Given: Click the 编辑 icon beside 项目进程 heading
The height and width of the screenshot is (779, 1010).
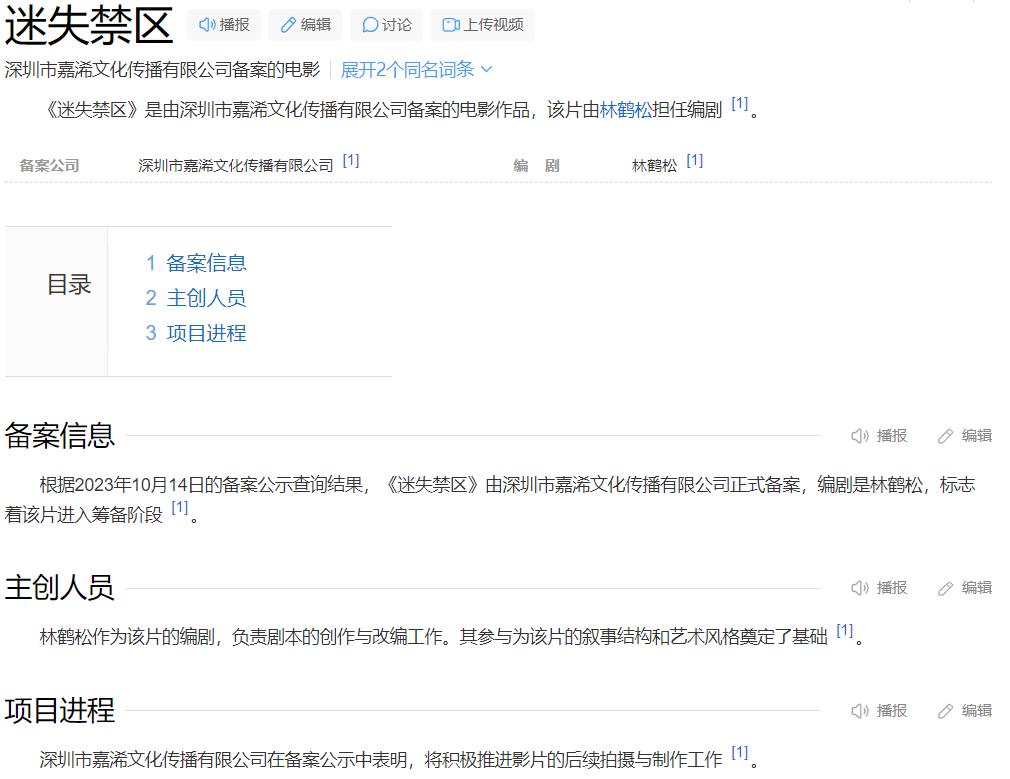Looking at the screenshot, I should (x=946, y=711).
